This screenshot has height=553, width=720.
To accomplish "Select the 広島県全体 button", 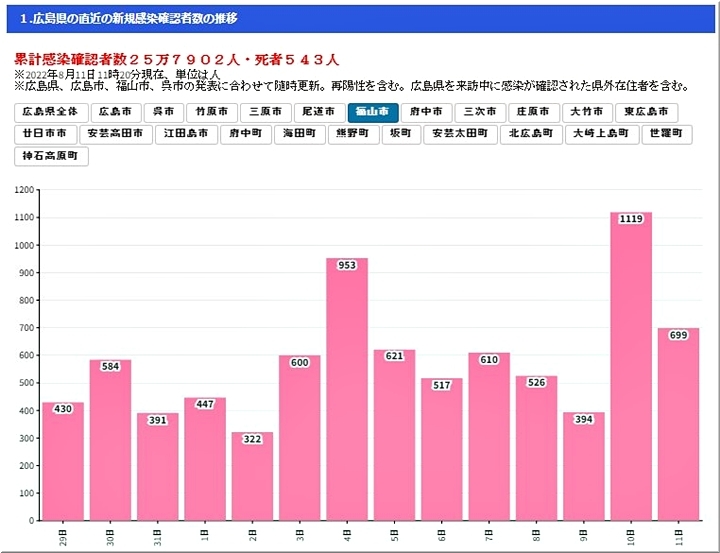I will coord(52,112).
